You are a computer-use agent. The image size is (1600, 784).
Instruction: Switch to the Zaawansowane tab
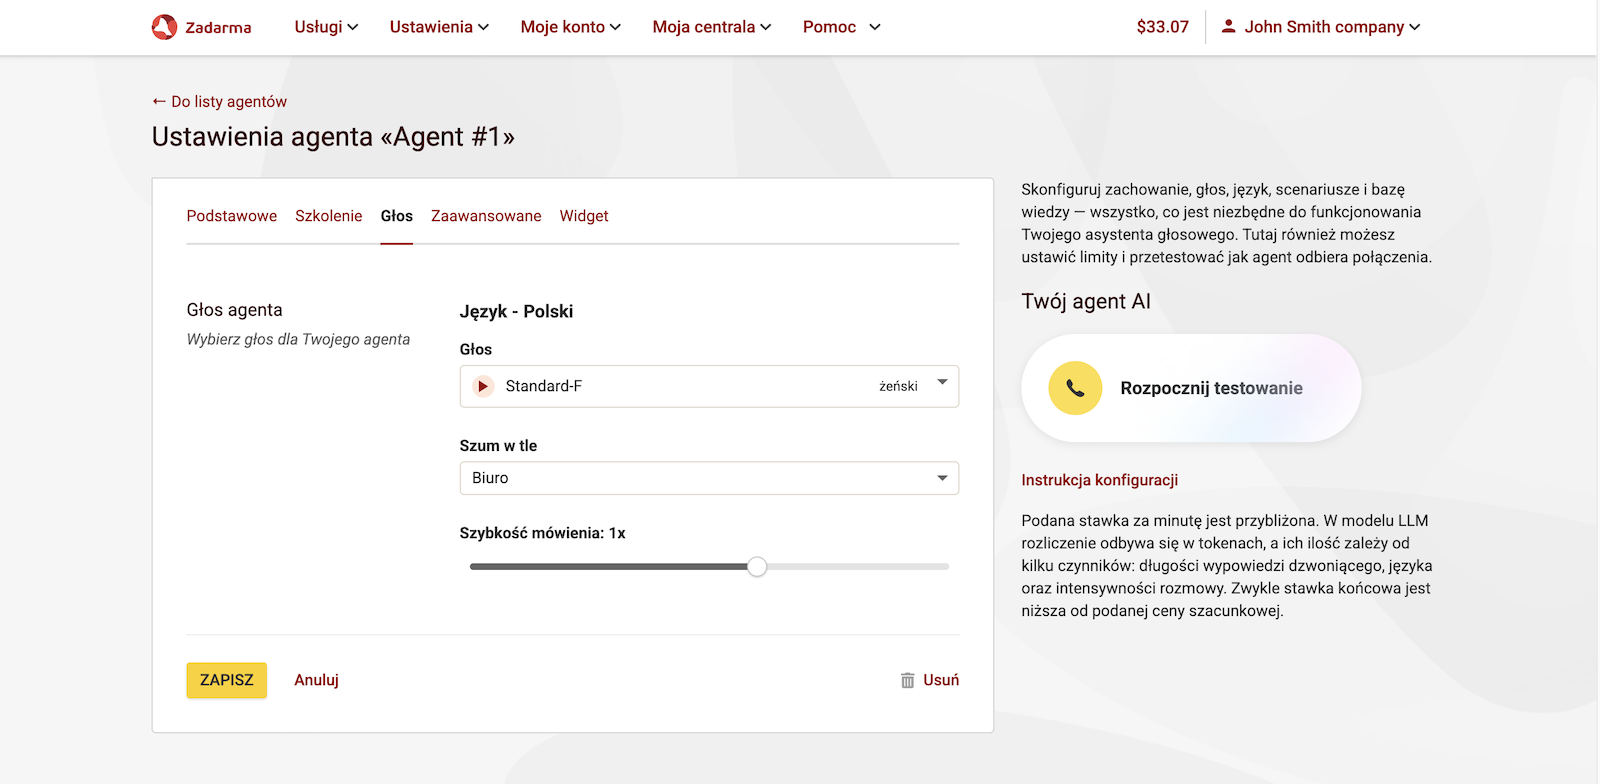click(x=486, y=216)
